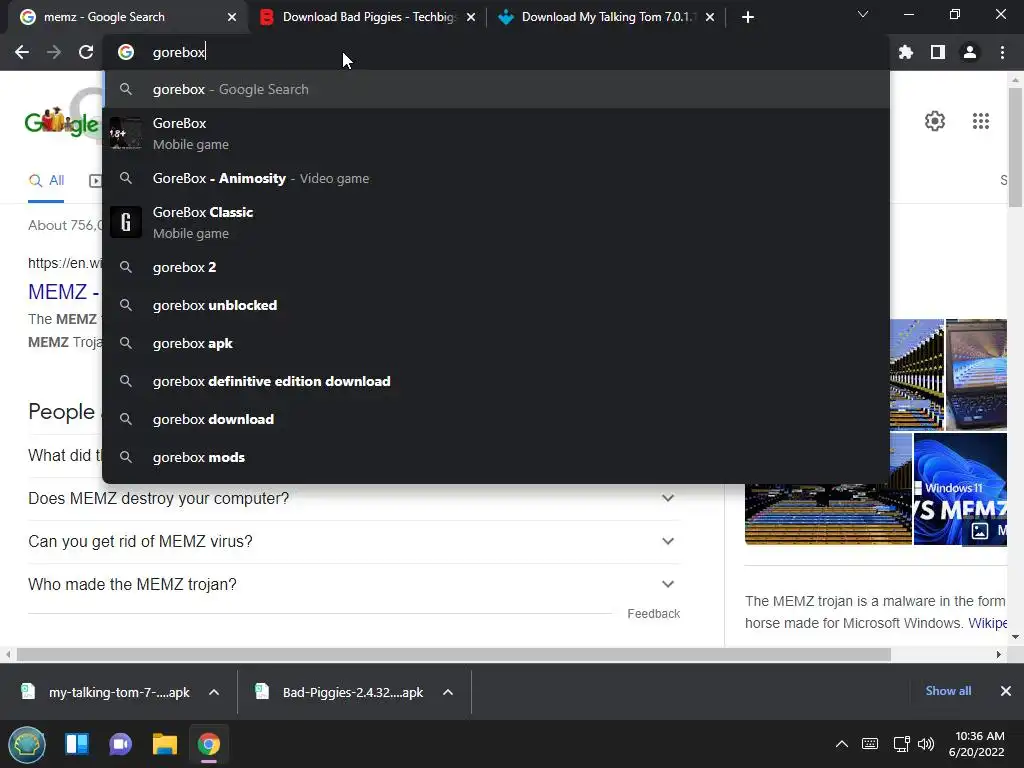Open the Chrome extensions puzzle icon
This screenshot has width=1024, height=768.
pos(905,52)
